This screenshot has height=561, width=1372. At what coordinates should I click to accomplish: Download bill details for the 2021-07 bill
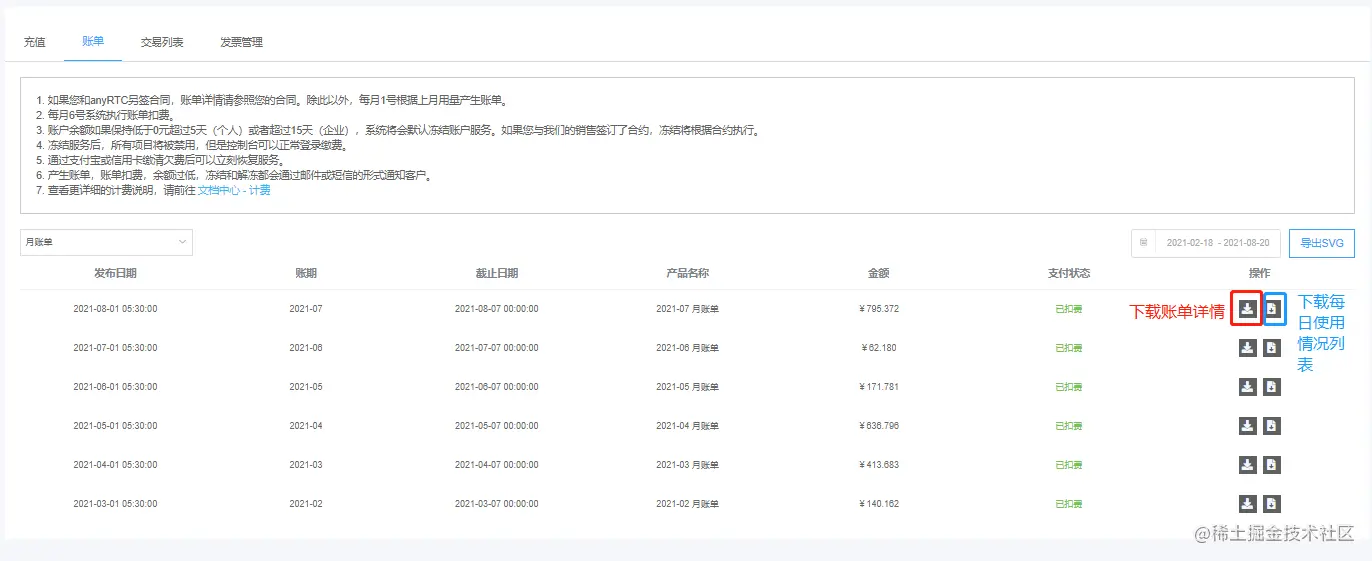[1247, 309]
